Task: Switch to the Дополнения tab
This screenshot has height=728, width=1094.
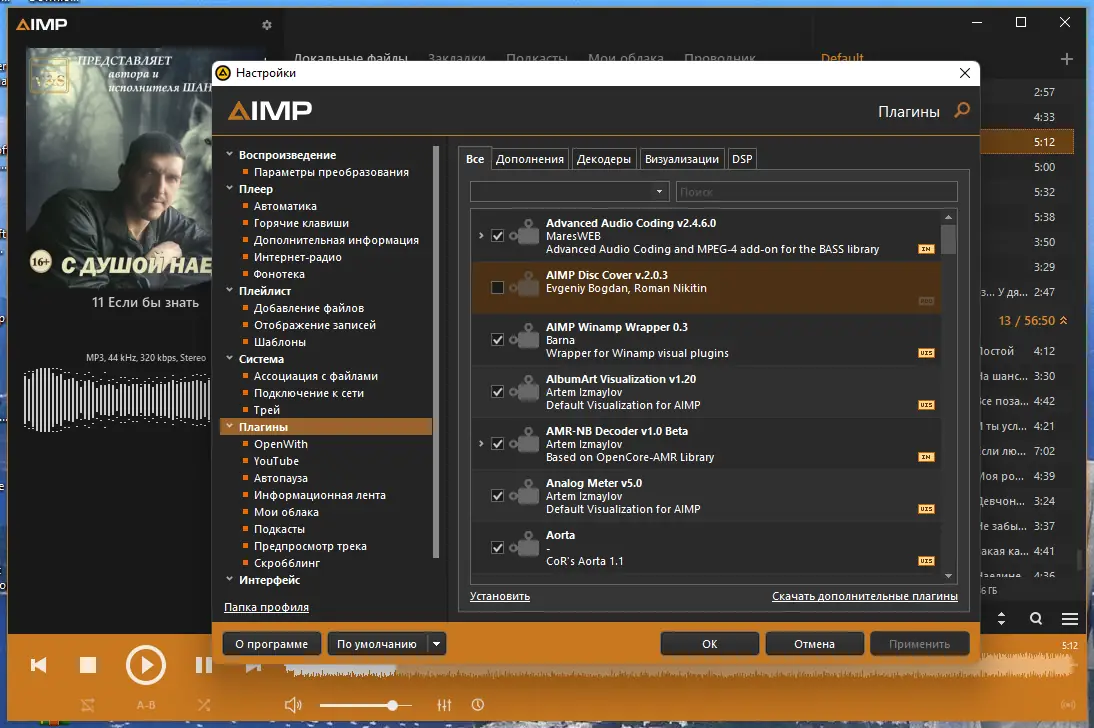Action: [530, 159]
